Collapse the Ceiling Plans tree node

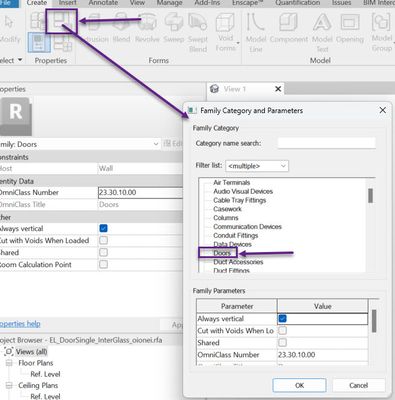tap(9, 385)
